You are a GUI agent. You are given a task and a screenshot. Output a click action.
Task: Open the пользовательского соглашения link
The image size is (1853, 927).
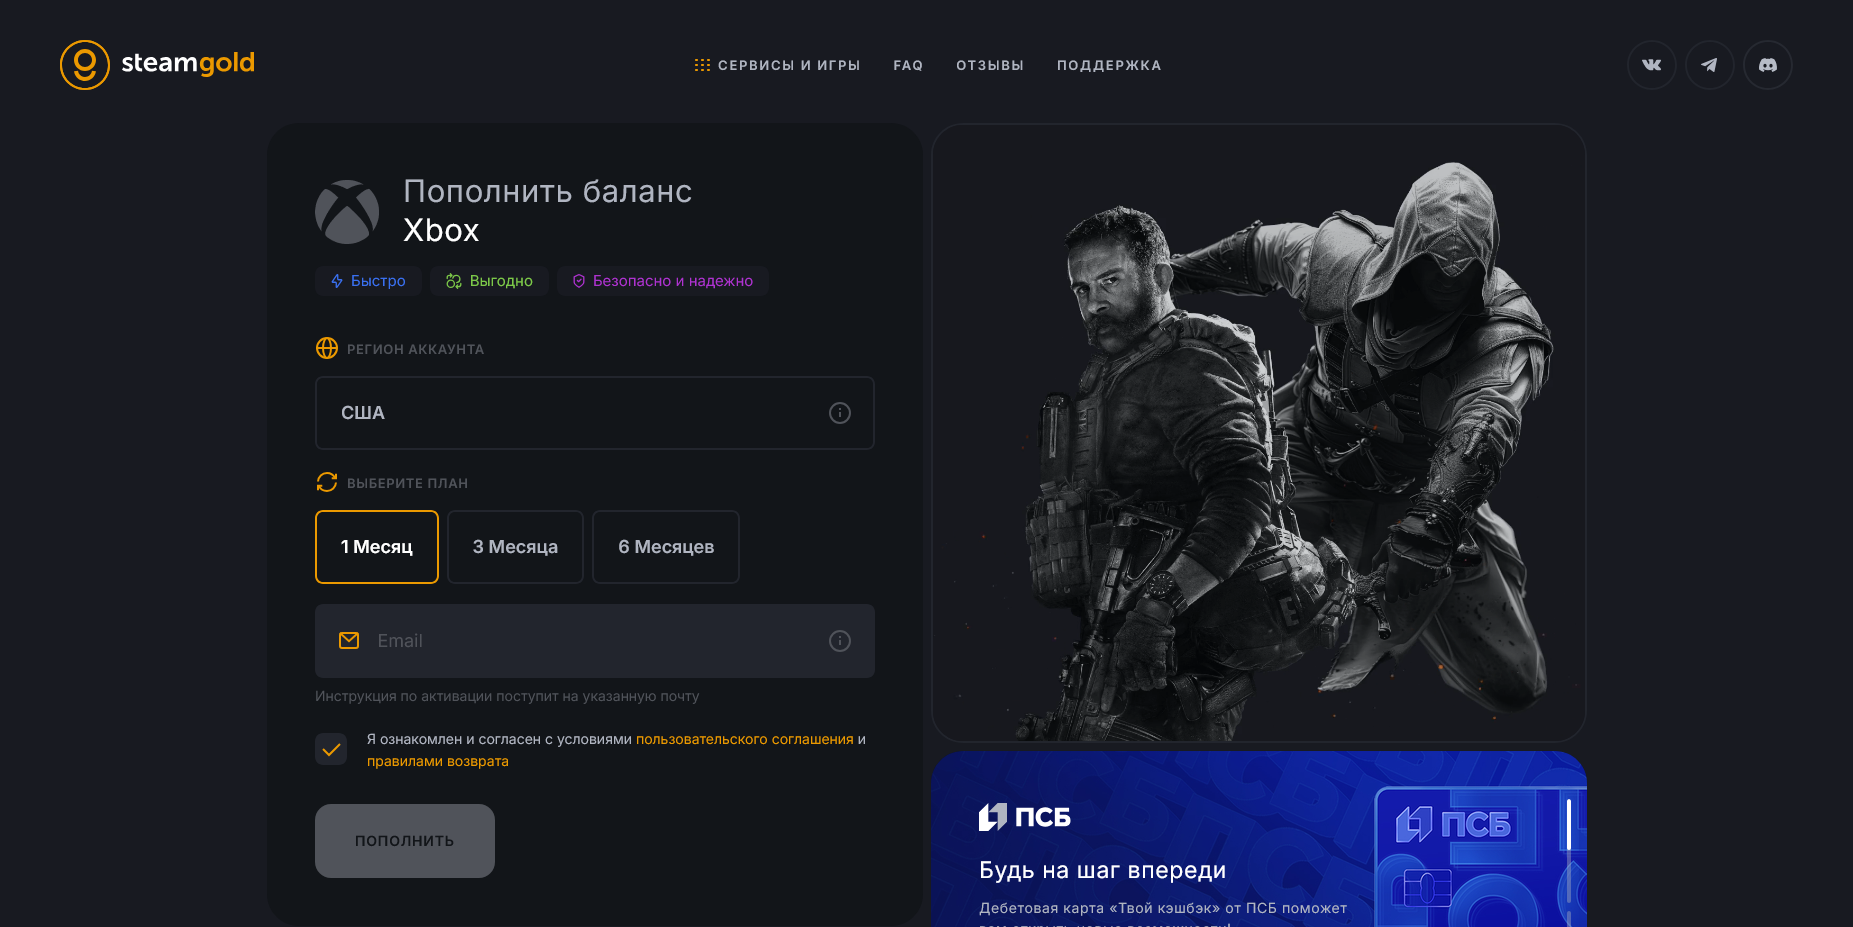[x=745, y=739]
